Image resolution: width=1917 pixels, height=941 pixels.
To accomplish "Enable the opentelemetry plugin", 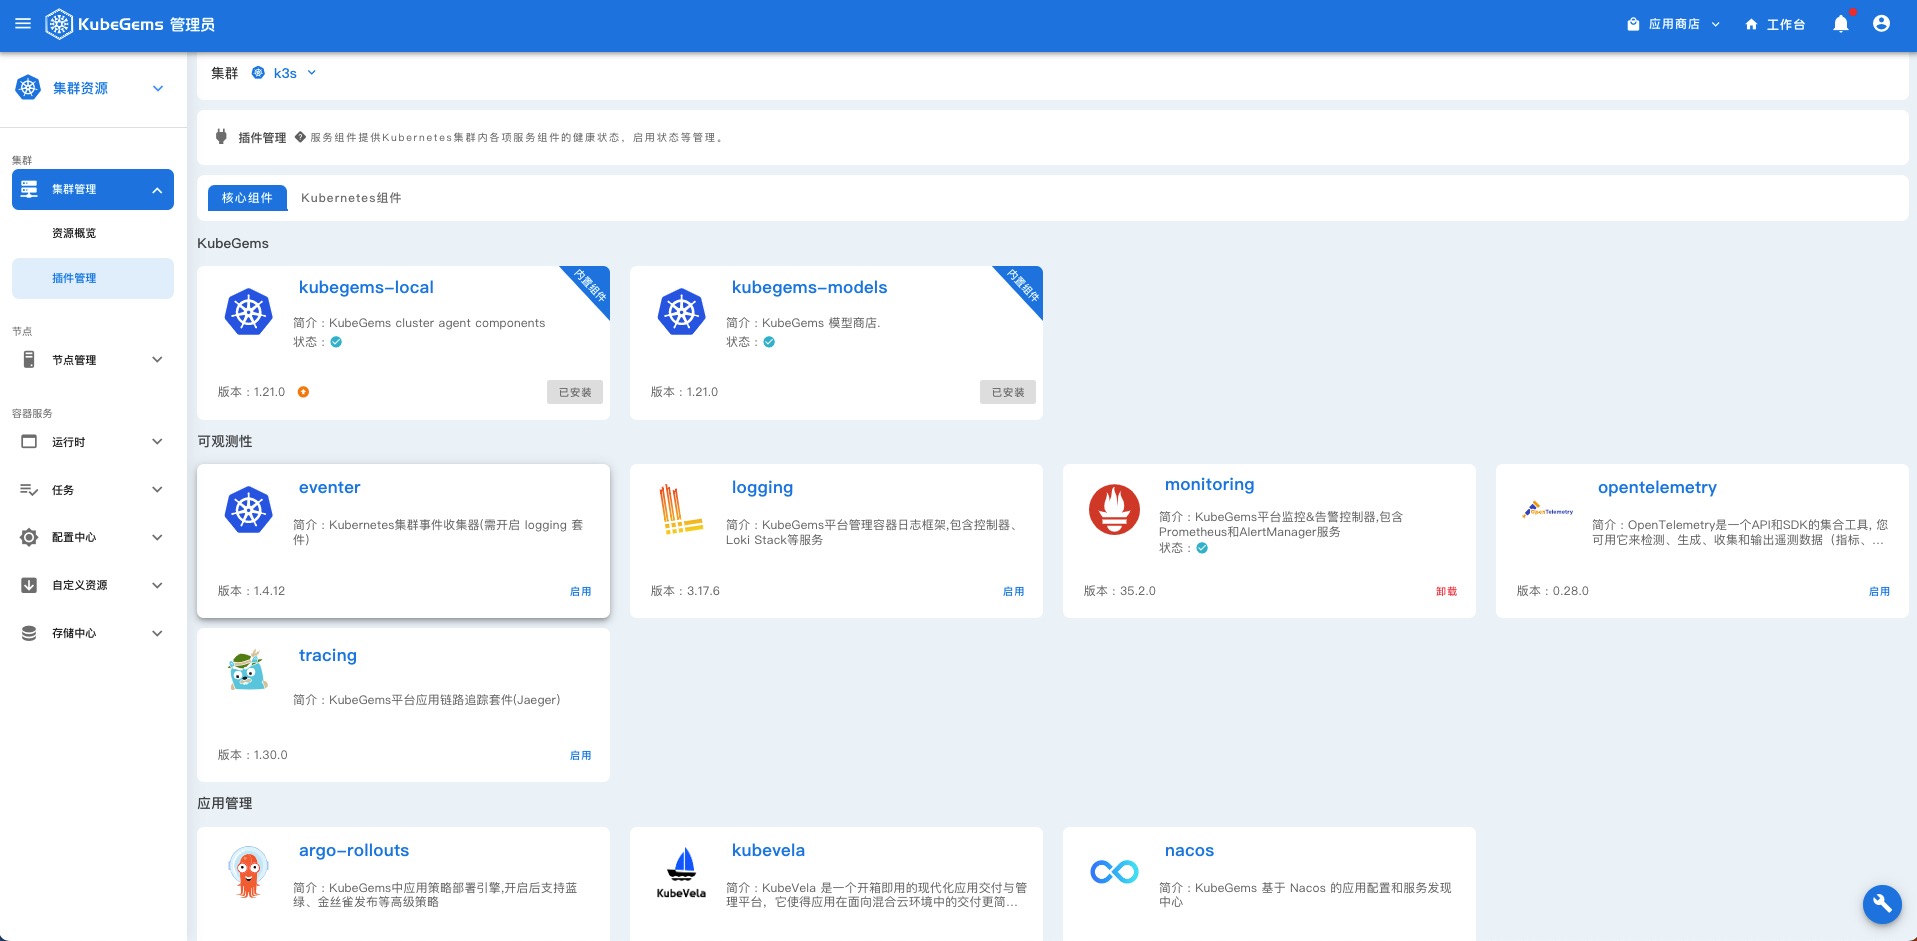I will (1879, 591).
